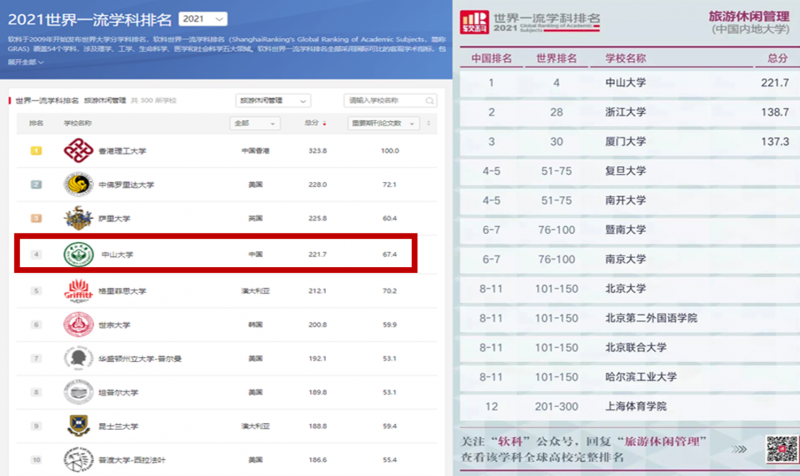Click 复旦大学 in the right ranking list
800x476 pixels.
tap(626, 171)
